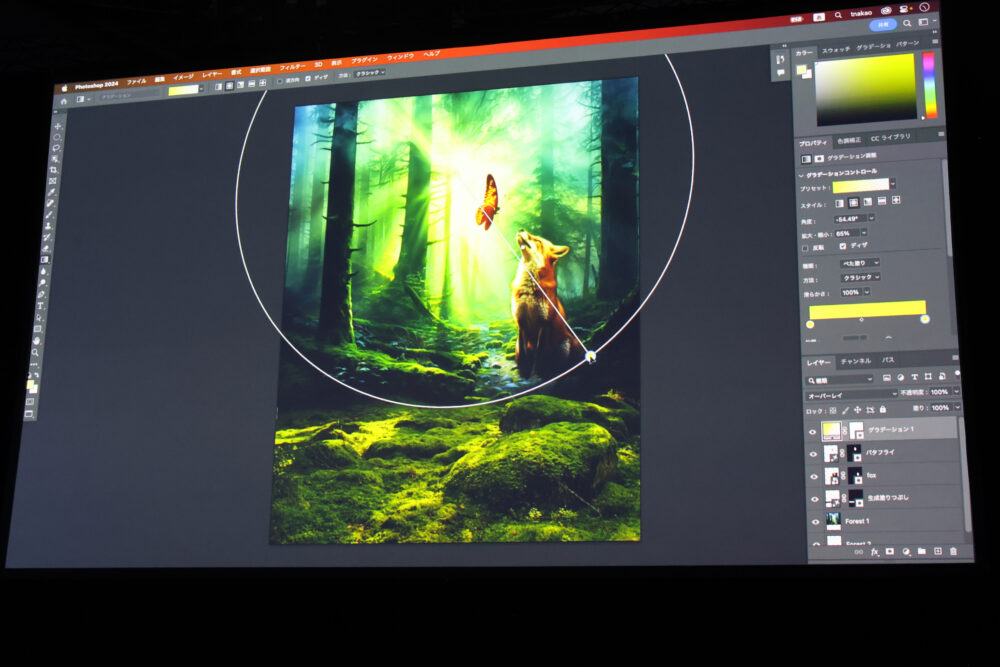The width and height of the screenshot is (1000, 667).
Task: Click the fx layer style icon
Action: click(874, 551)
